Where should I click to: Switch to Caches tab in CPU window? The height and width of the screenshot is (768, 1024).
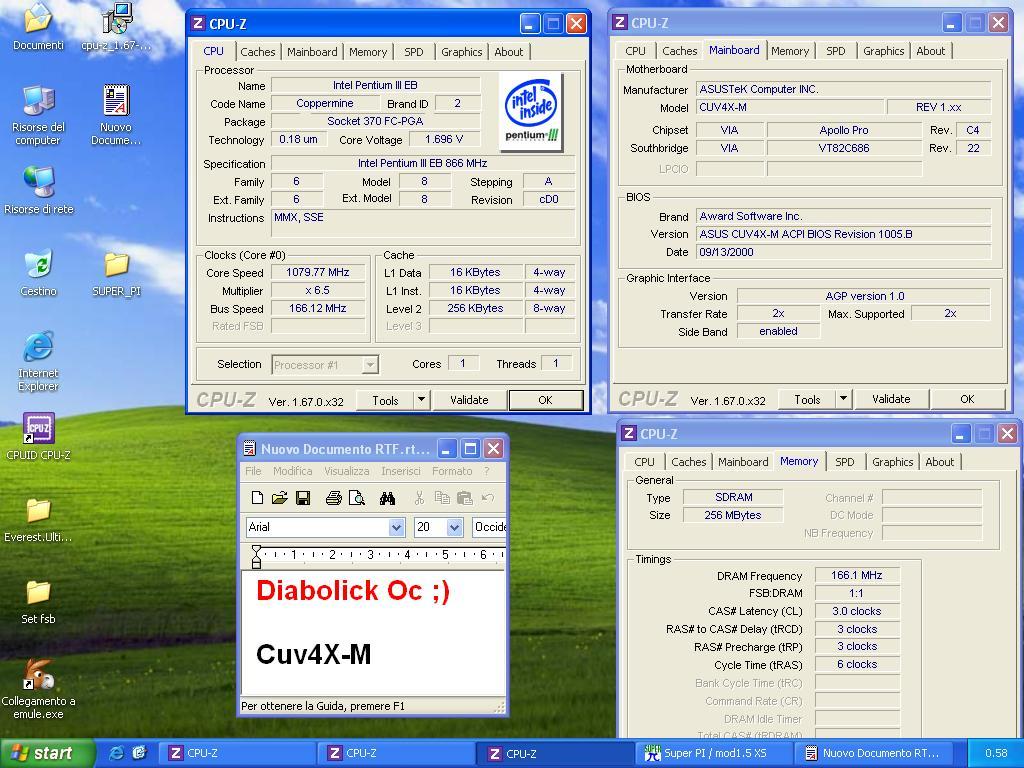coord(257,52)
